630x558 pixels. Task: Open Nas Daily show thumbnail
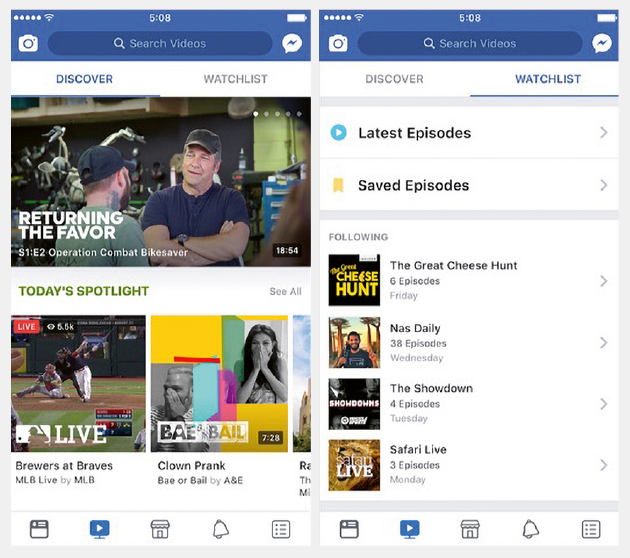[354, 342]
